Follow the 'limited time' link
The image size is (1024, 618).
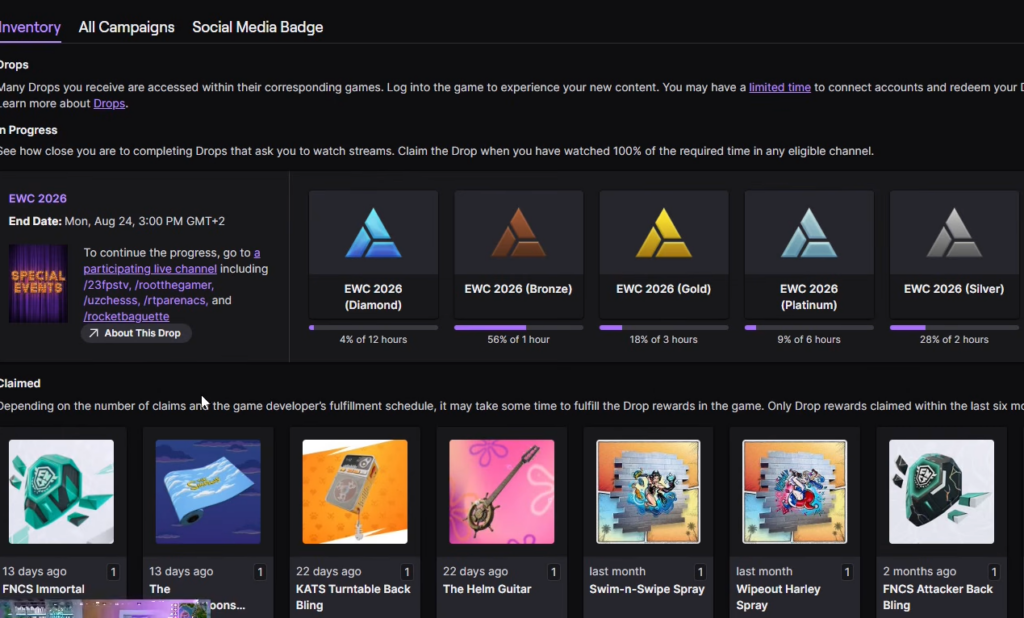(779, 88)
